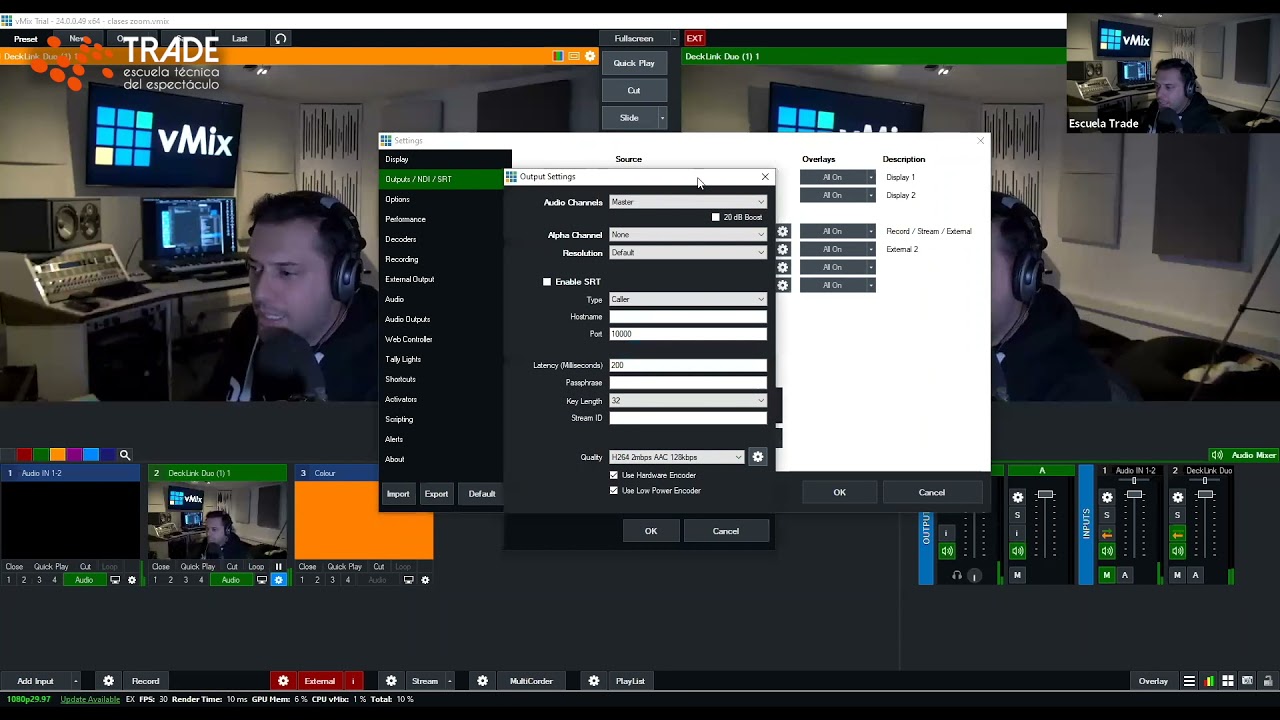This screenshot has height=720, width=1280.
Task: Toggle Audio button on Audio IN 1-2 input
Action: tap(84, 580)
